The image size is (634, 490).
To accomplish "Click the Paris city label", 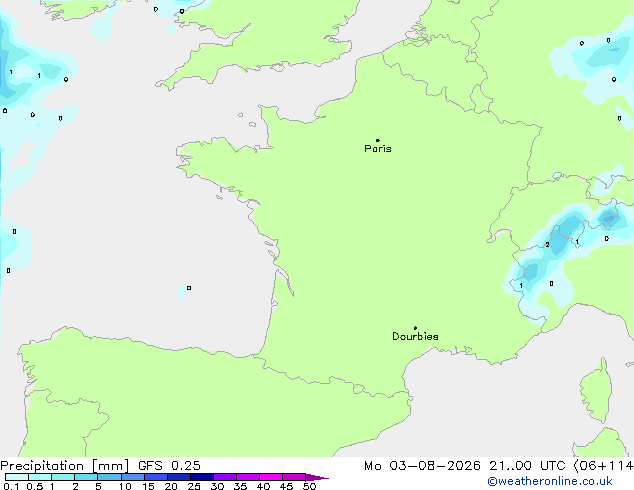I will coord(378,149).
